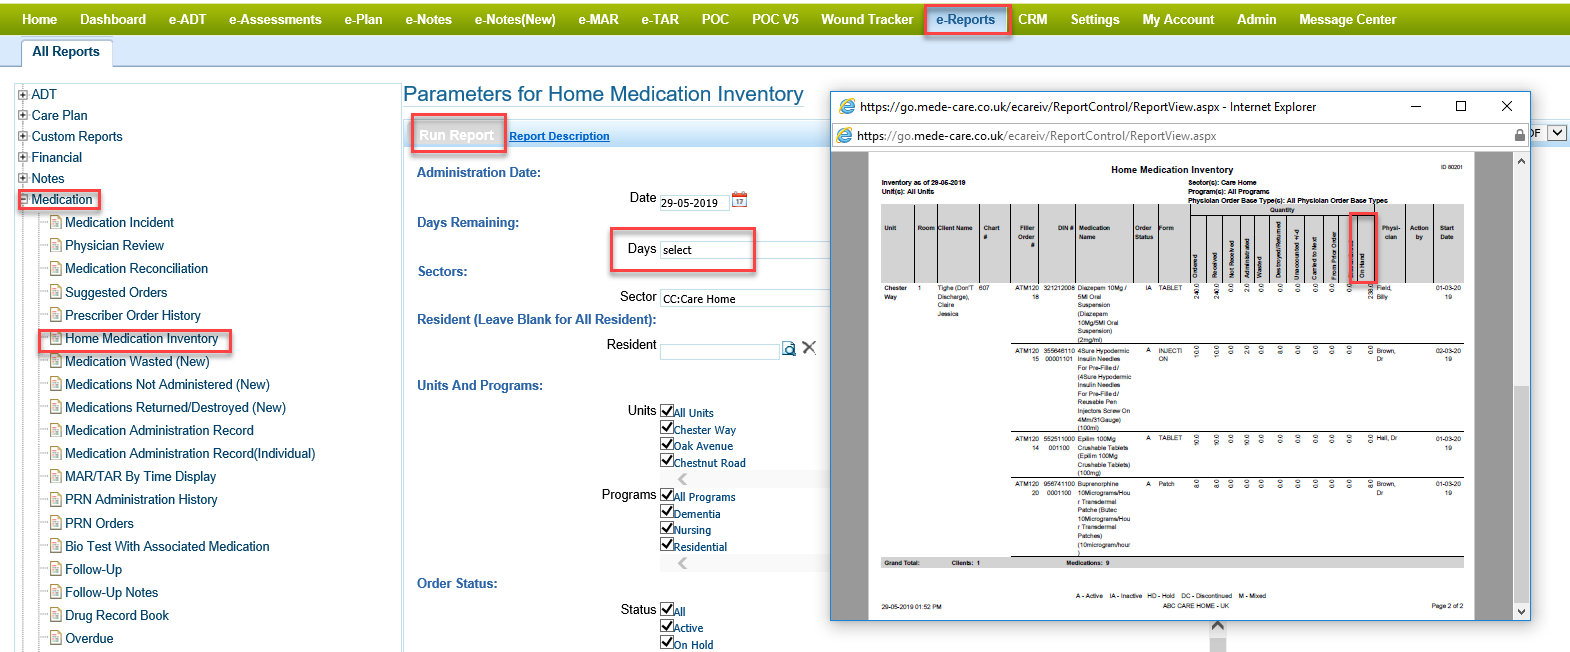This screenshot has height=652, width=1570.
Task: Uncheck the Active order status checkbox
Action: (x=667, y=626)
